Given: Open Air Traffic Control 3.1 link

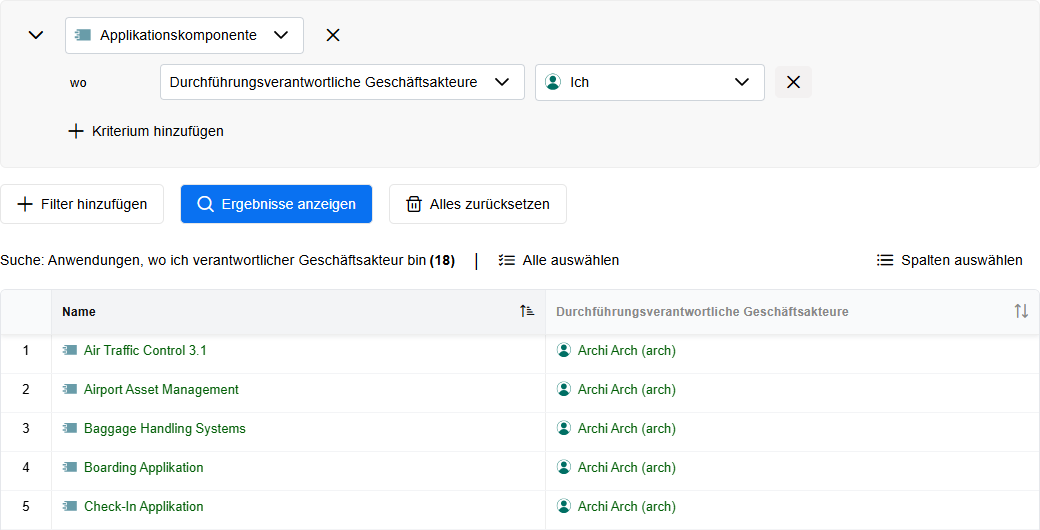Looking at the screenshot, I should point(145,350).
